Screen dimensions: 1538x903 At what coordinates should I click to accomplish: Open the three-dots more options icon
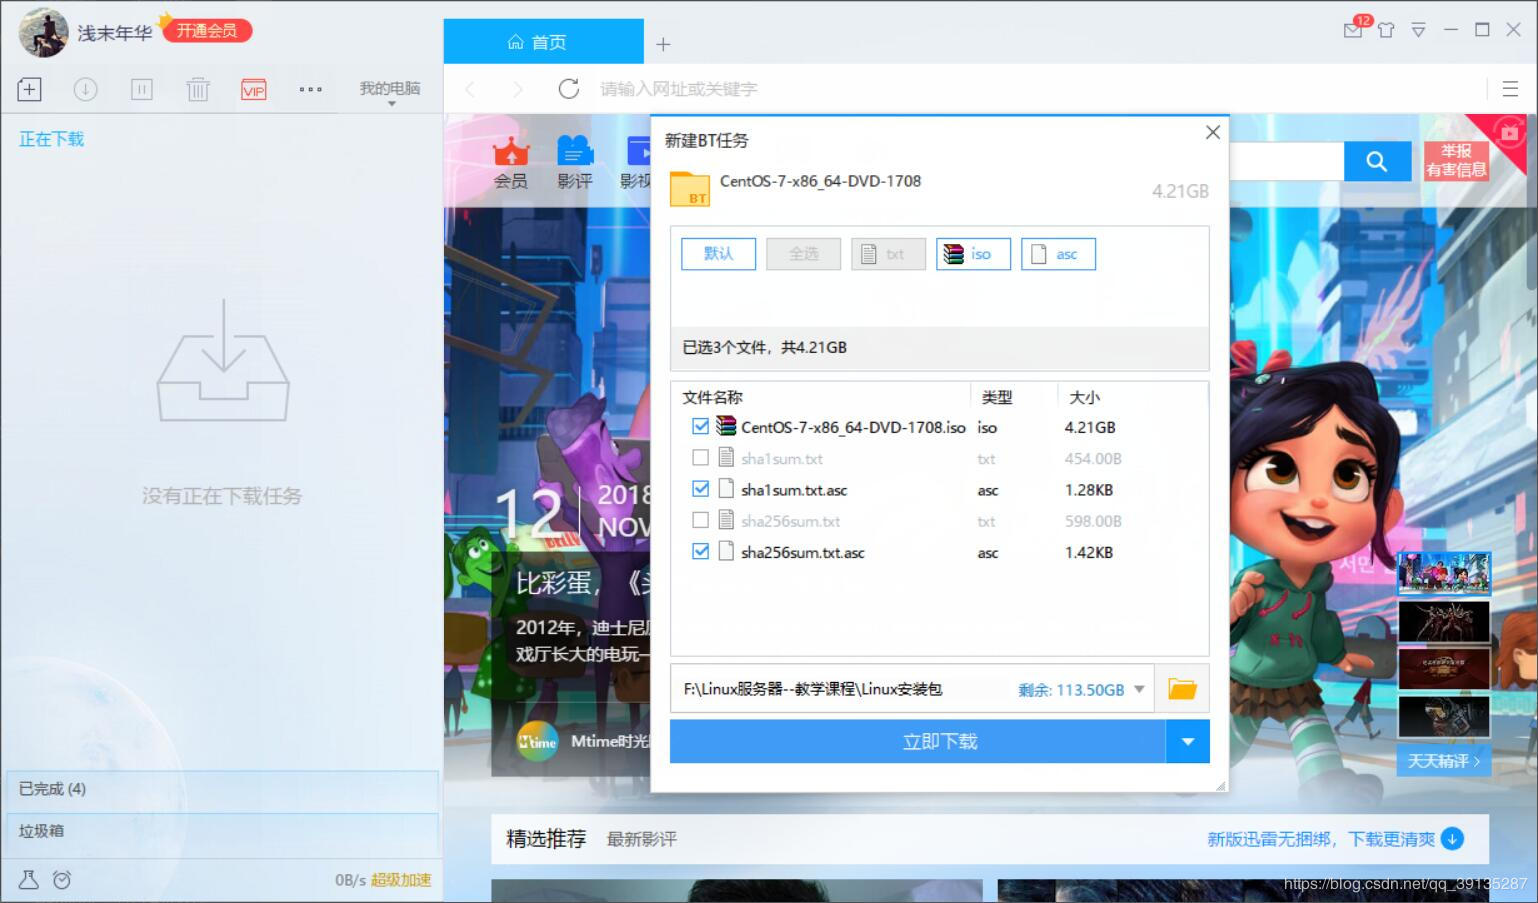[311, 89]
